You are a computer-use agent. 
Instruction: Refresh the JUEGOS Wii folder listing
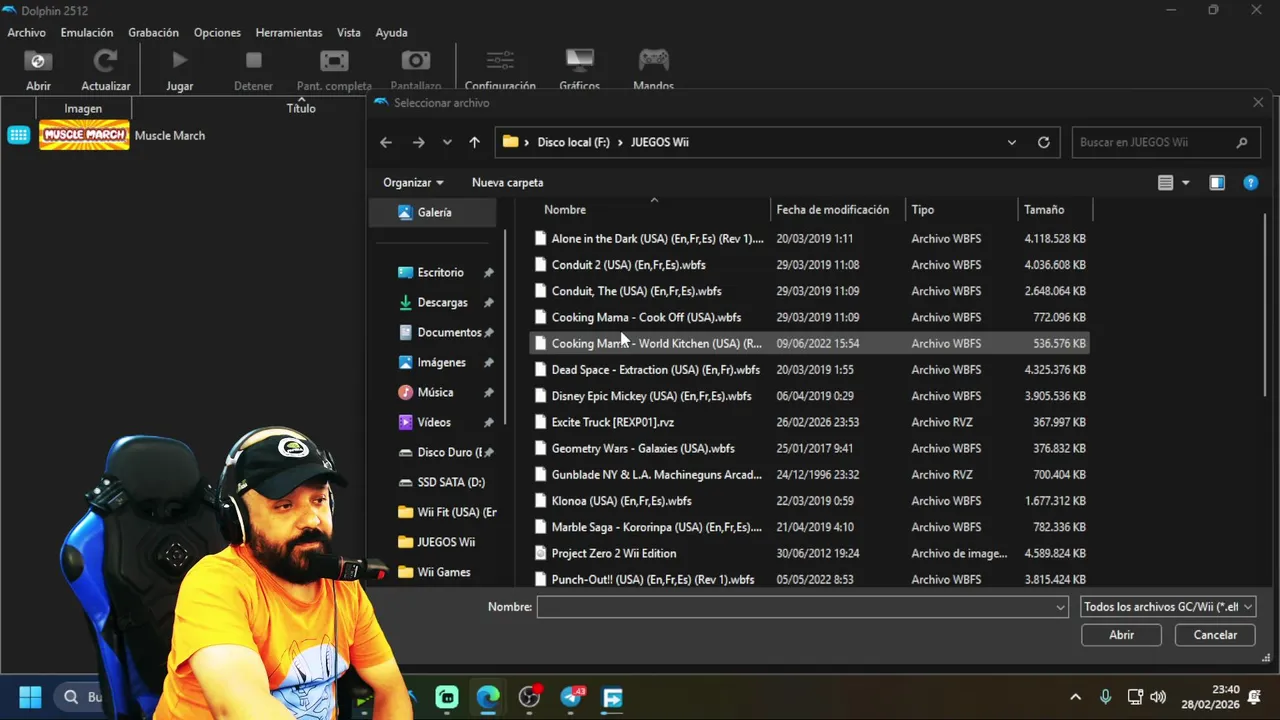(1043, 142)
